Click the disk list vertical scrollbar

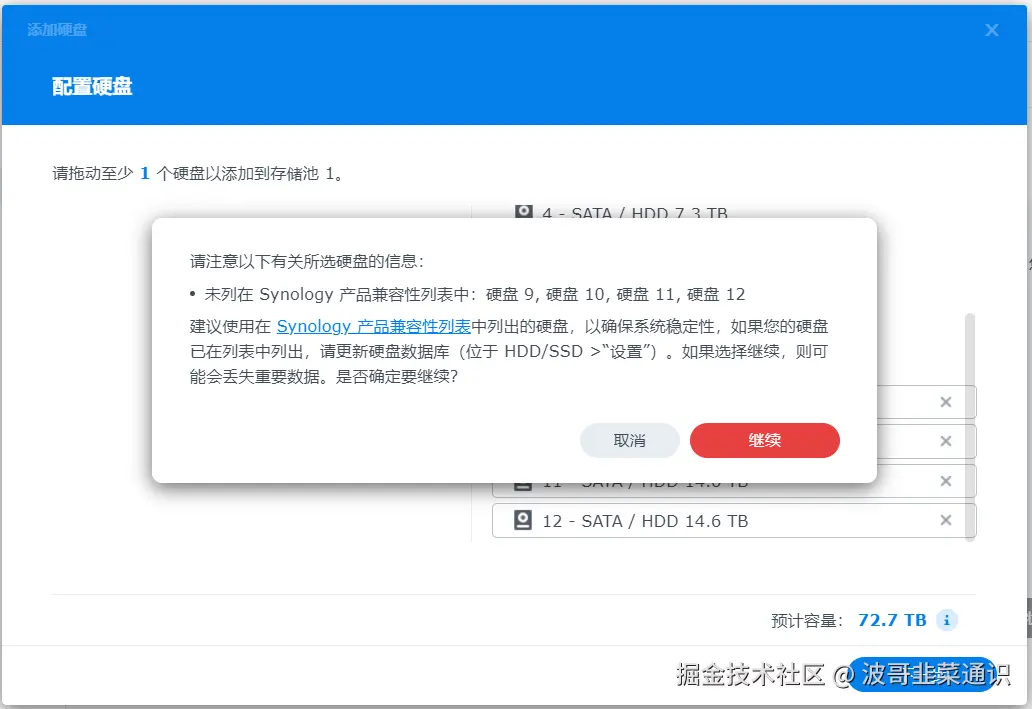coord(969,427)
